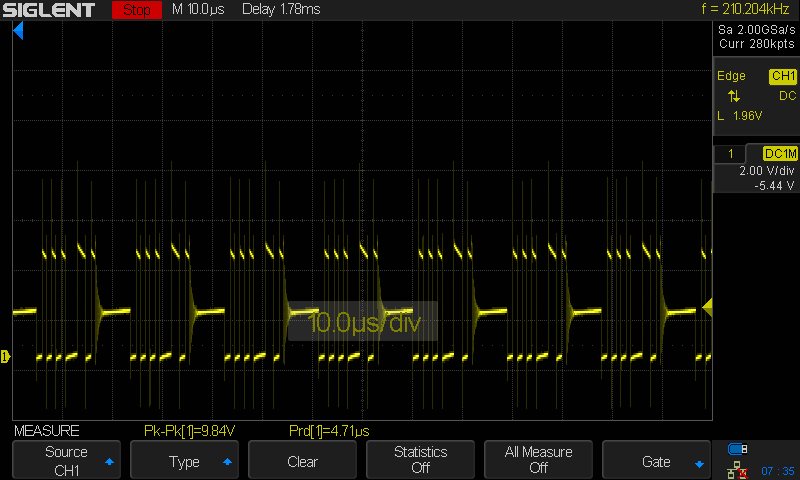Open the measurement Type selector
Viewport: 800px width, 480px height.
click(x=184, y=460)
